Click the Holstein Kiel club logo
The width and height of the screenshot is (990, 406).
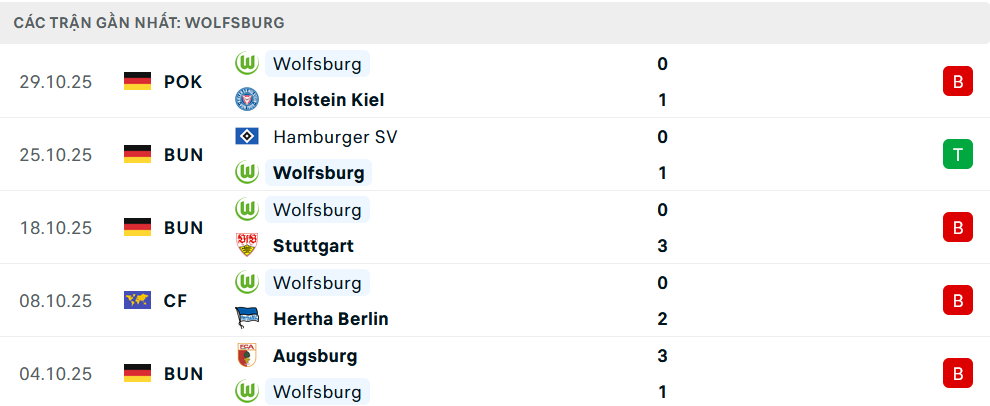pos(246,100)
